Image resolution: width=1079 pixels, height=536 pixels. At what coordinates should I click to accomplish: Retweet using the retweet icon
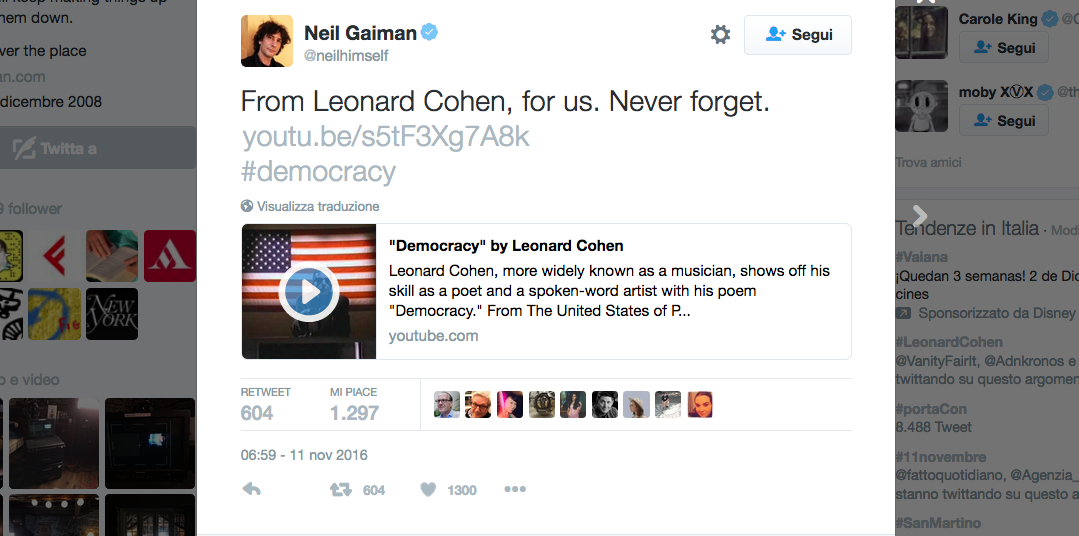click(341, 490)
